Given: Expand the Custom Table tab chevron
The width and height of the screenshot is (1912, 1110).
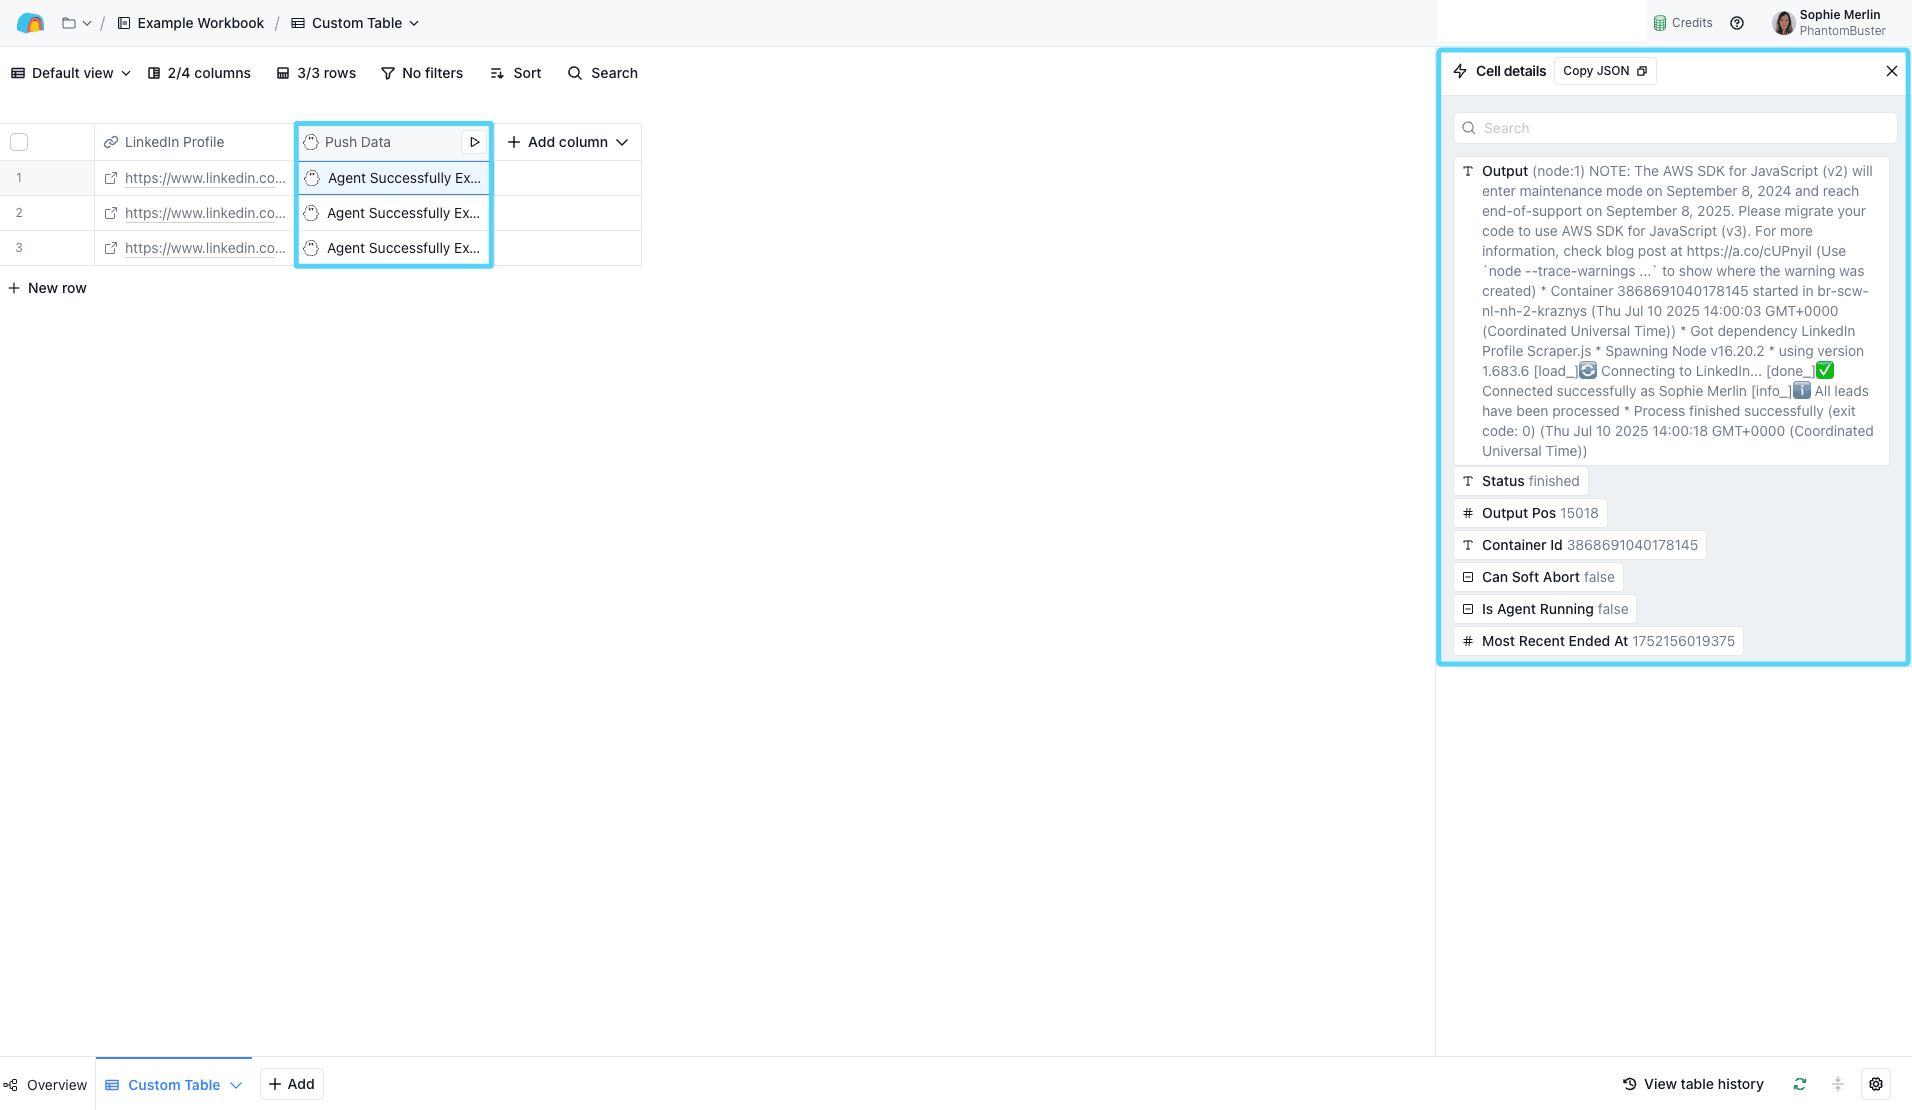Looking at the screenshot, I should point(236,1085).
